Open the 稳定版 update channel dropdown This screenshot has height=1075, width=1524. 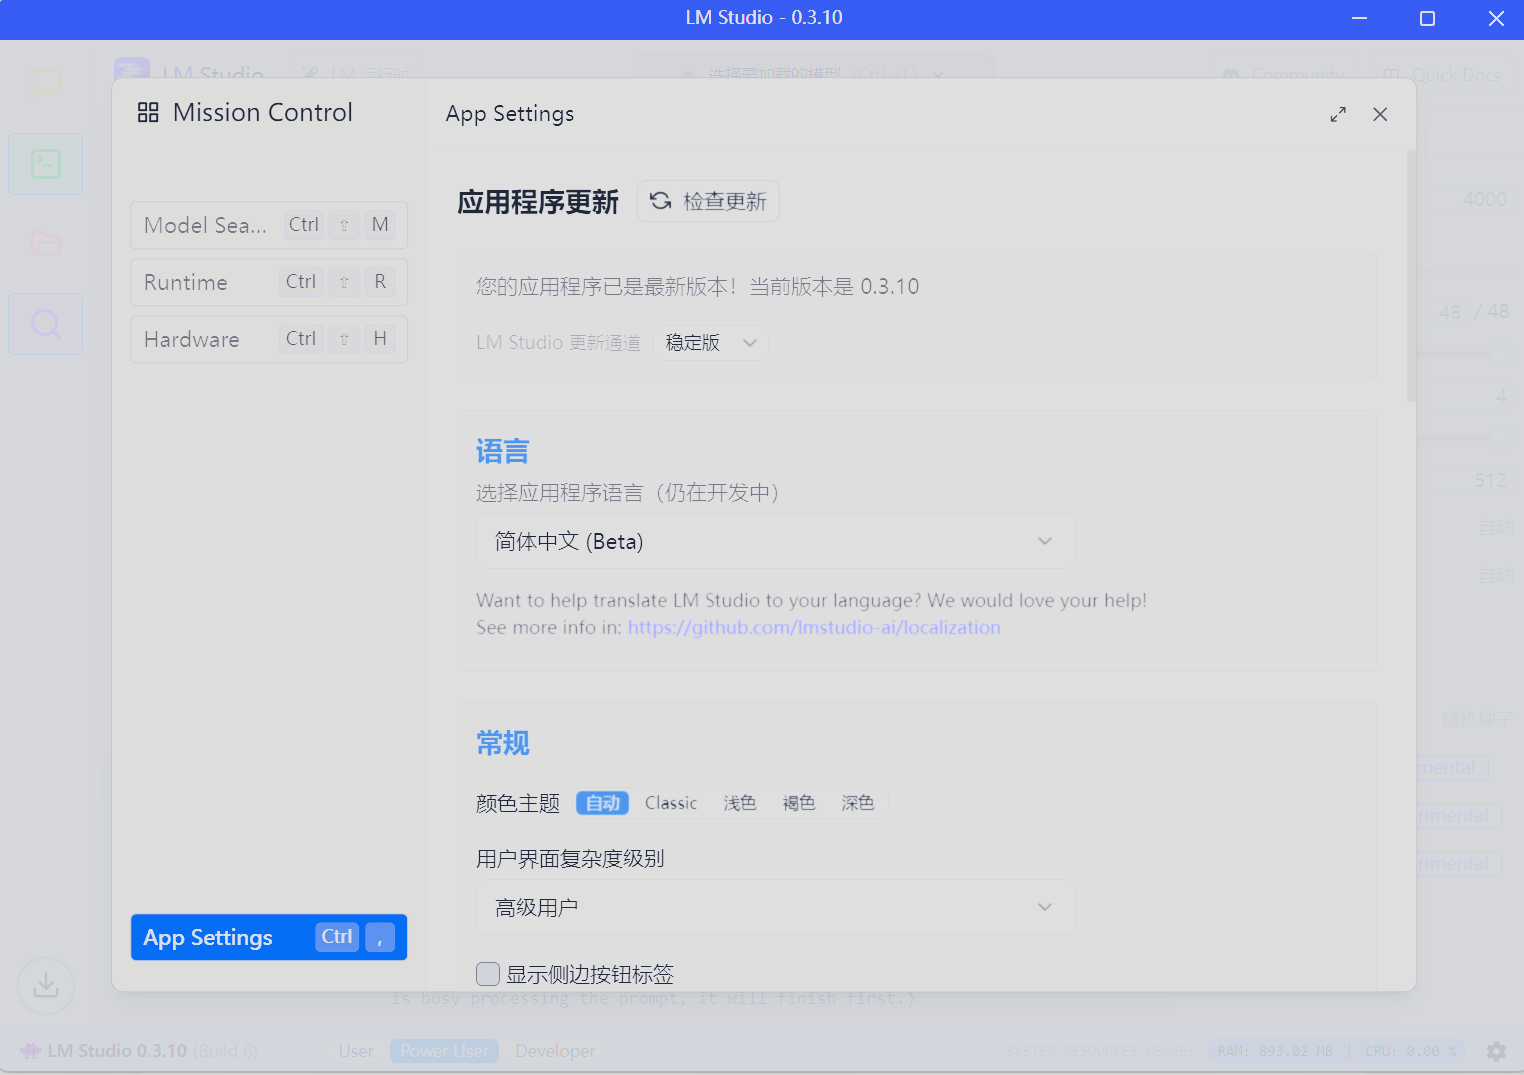point(710,343)
